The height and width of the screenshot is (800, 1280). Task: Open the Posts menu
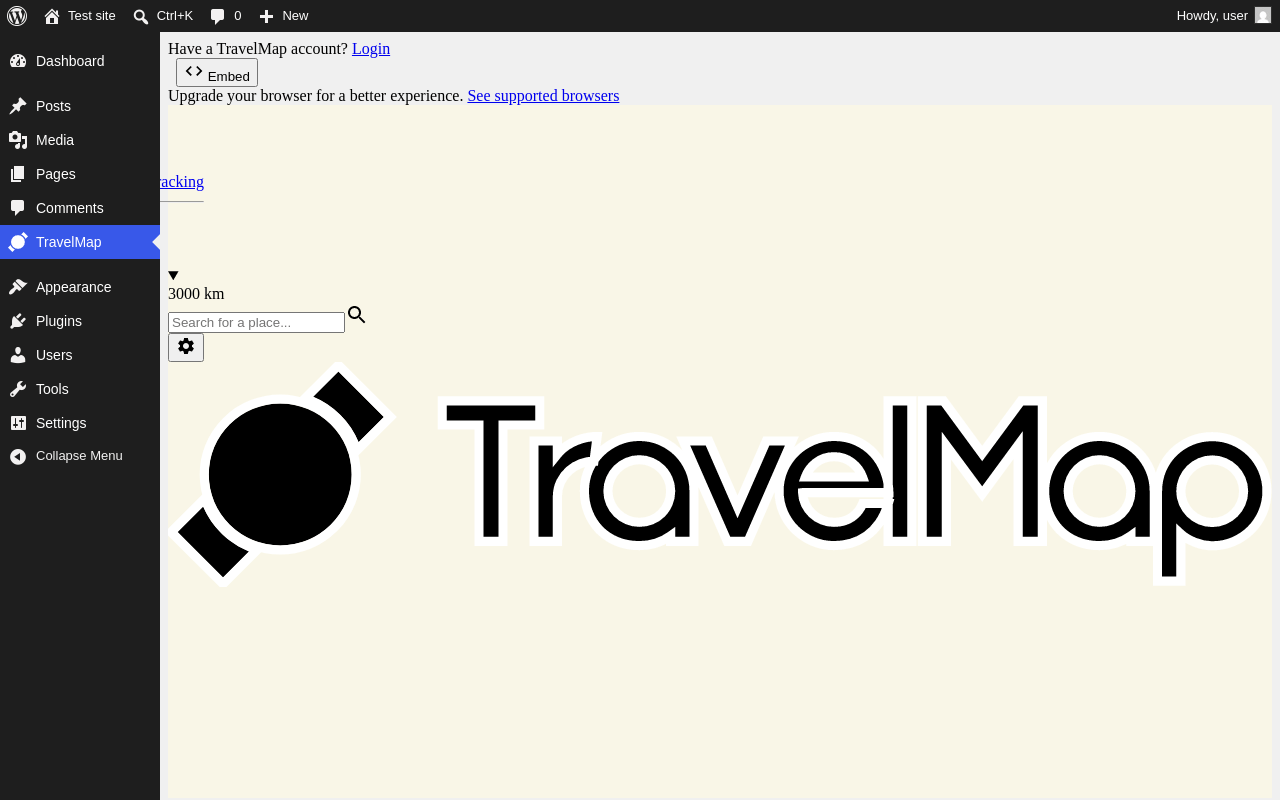pyautogui.click(x=80, y=106)
